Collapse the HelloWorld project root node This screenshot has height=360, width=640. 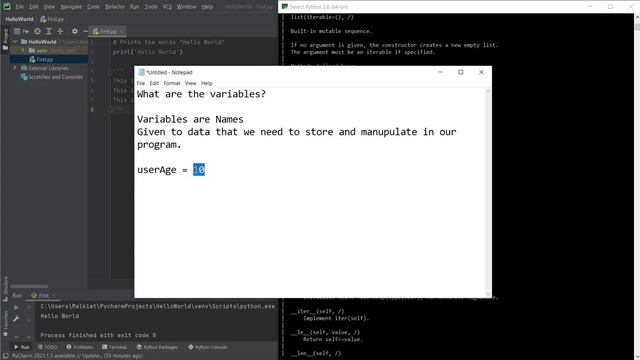[x=16, y=42]
